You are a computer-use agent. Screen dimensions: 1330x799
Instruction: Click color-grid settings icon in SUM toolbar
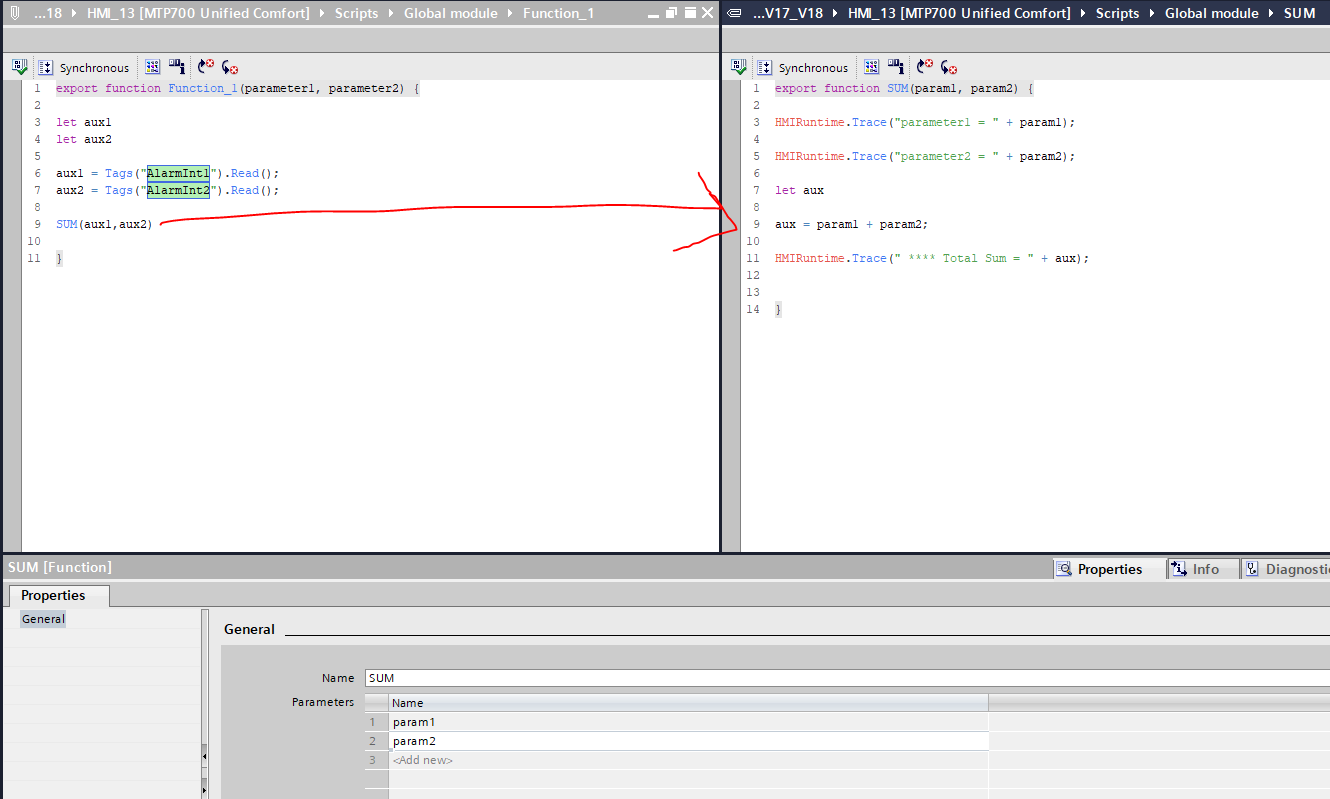pos(871,67)
